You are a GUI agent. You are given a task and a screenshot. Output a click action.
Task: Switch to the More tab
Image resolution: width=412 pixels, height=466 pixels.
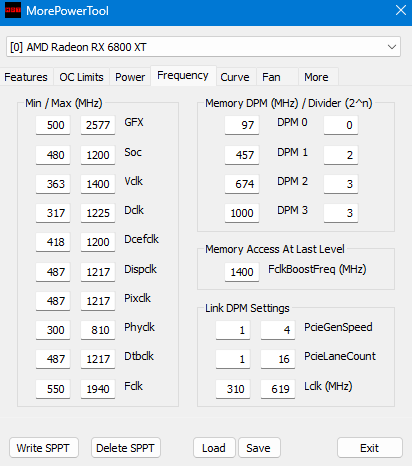(316, 77)
